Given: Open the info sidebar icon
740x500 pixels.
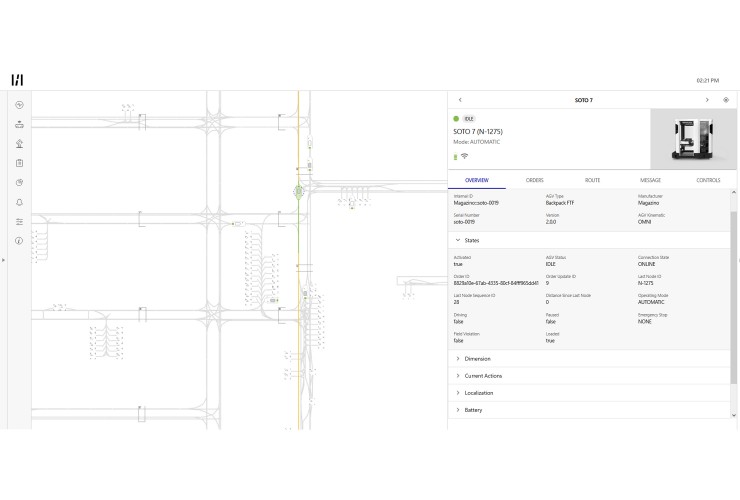Looking at the screenshot, I should 19,241.
